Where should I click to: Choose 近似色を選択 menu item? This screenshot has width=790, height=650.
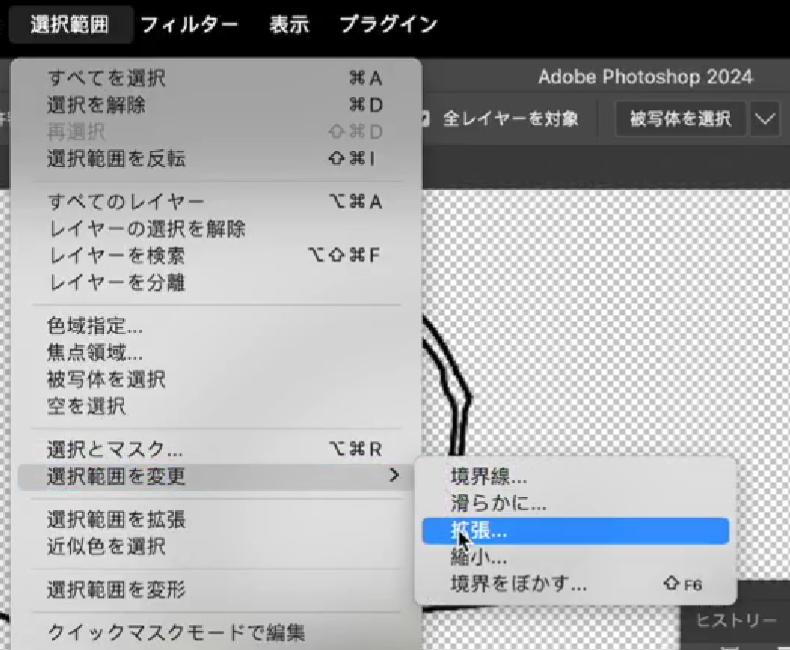[x=217, y=546]
